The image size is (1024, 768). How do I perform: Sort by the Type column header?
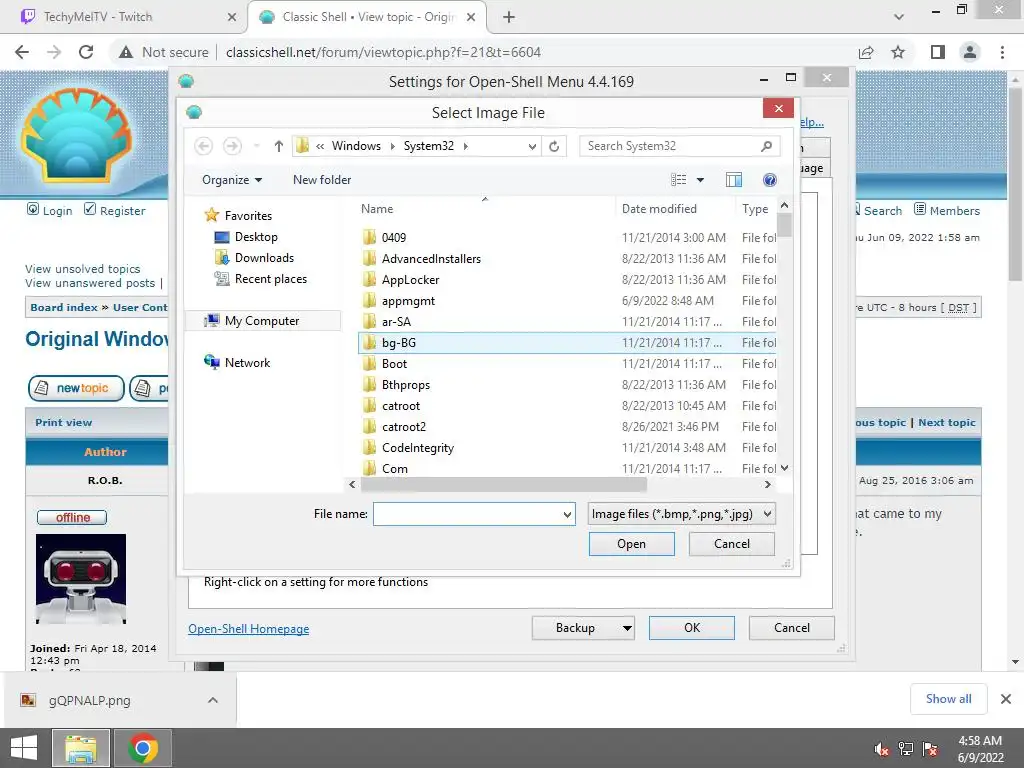[x=756, y=209]
